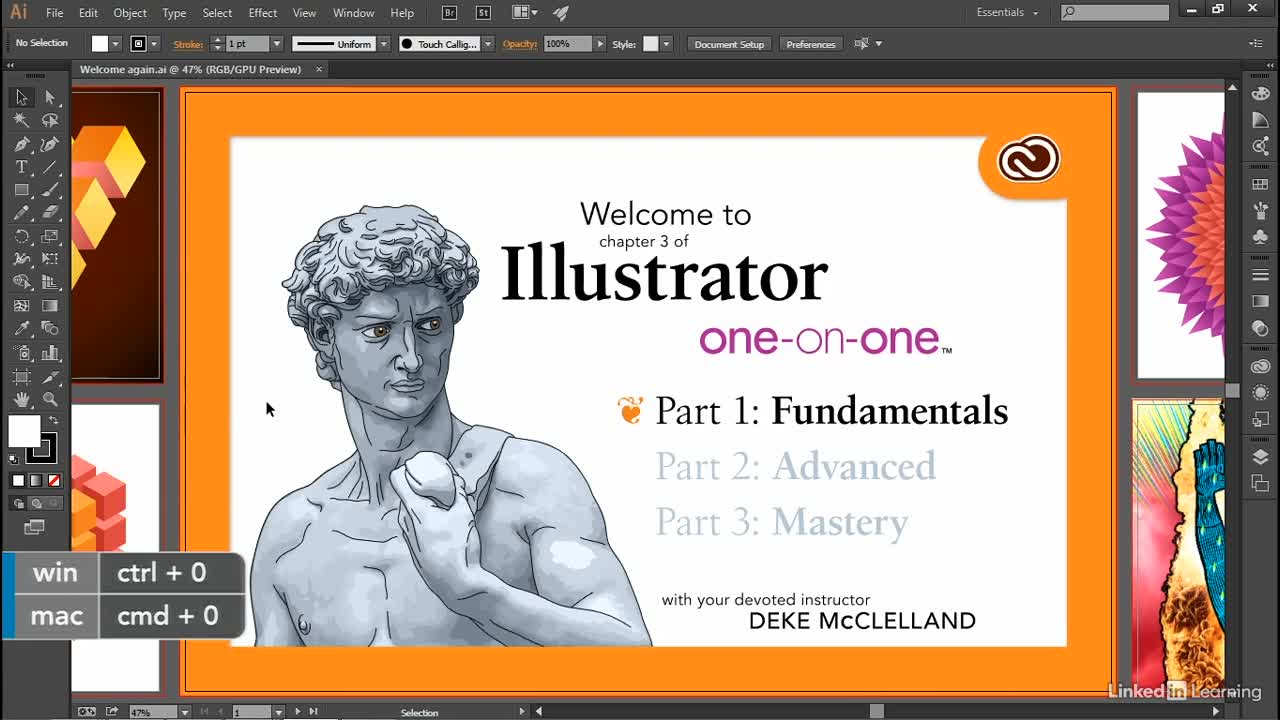Select the Lasso tool
The image size is (1280, 720).
pyautogui.click(x=50, y=120)
